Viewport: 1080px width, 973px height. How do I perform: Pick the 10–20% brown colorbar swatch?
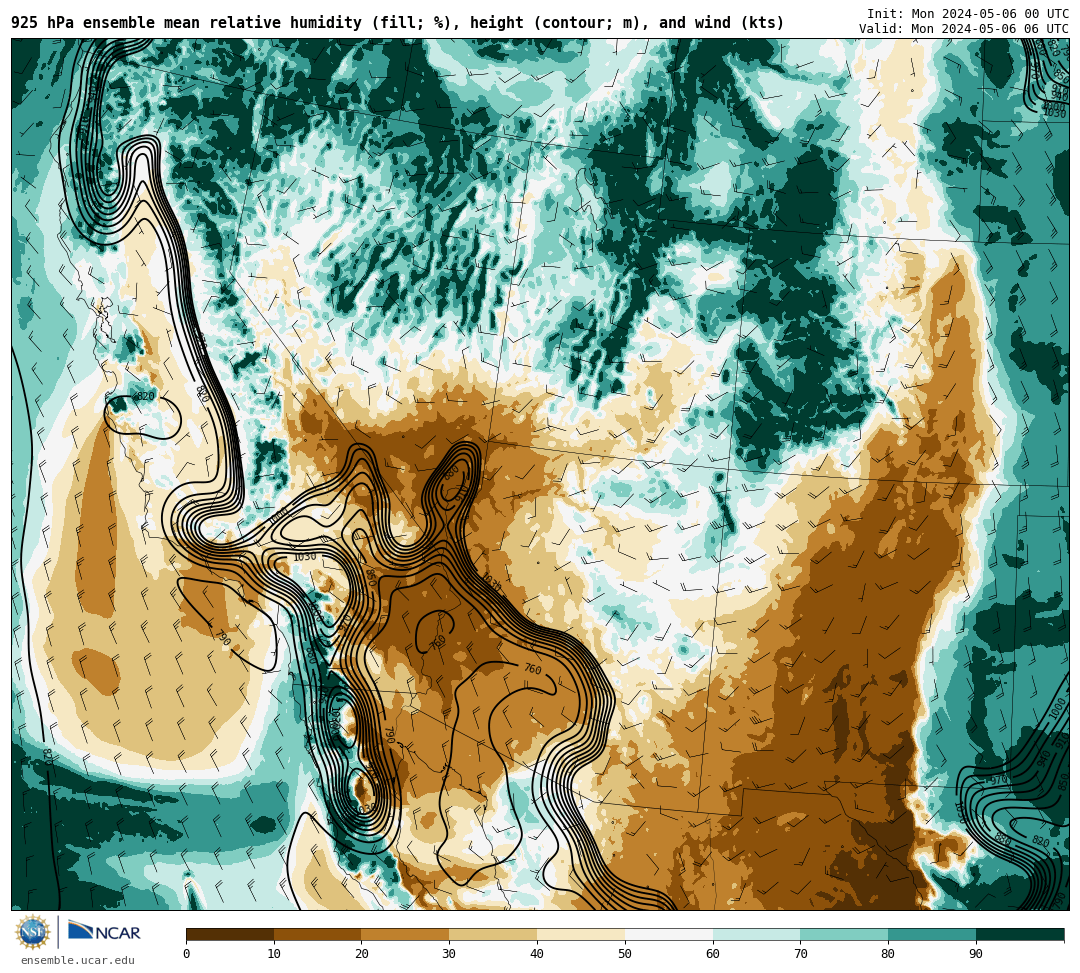coord(318,934)
